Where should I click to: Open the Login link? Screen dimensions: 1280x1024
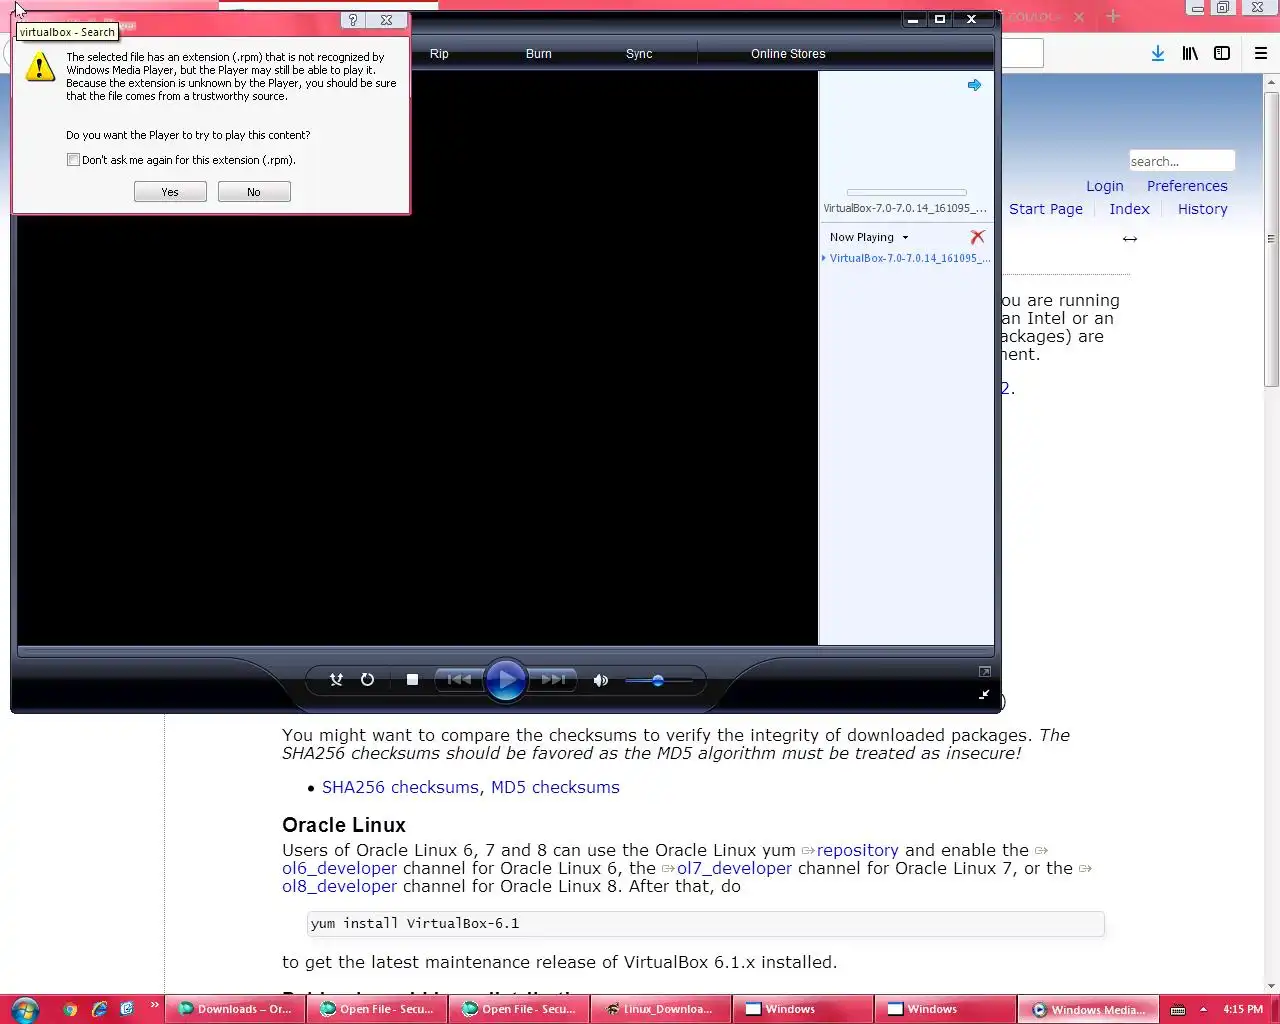pos(1105,186)
